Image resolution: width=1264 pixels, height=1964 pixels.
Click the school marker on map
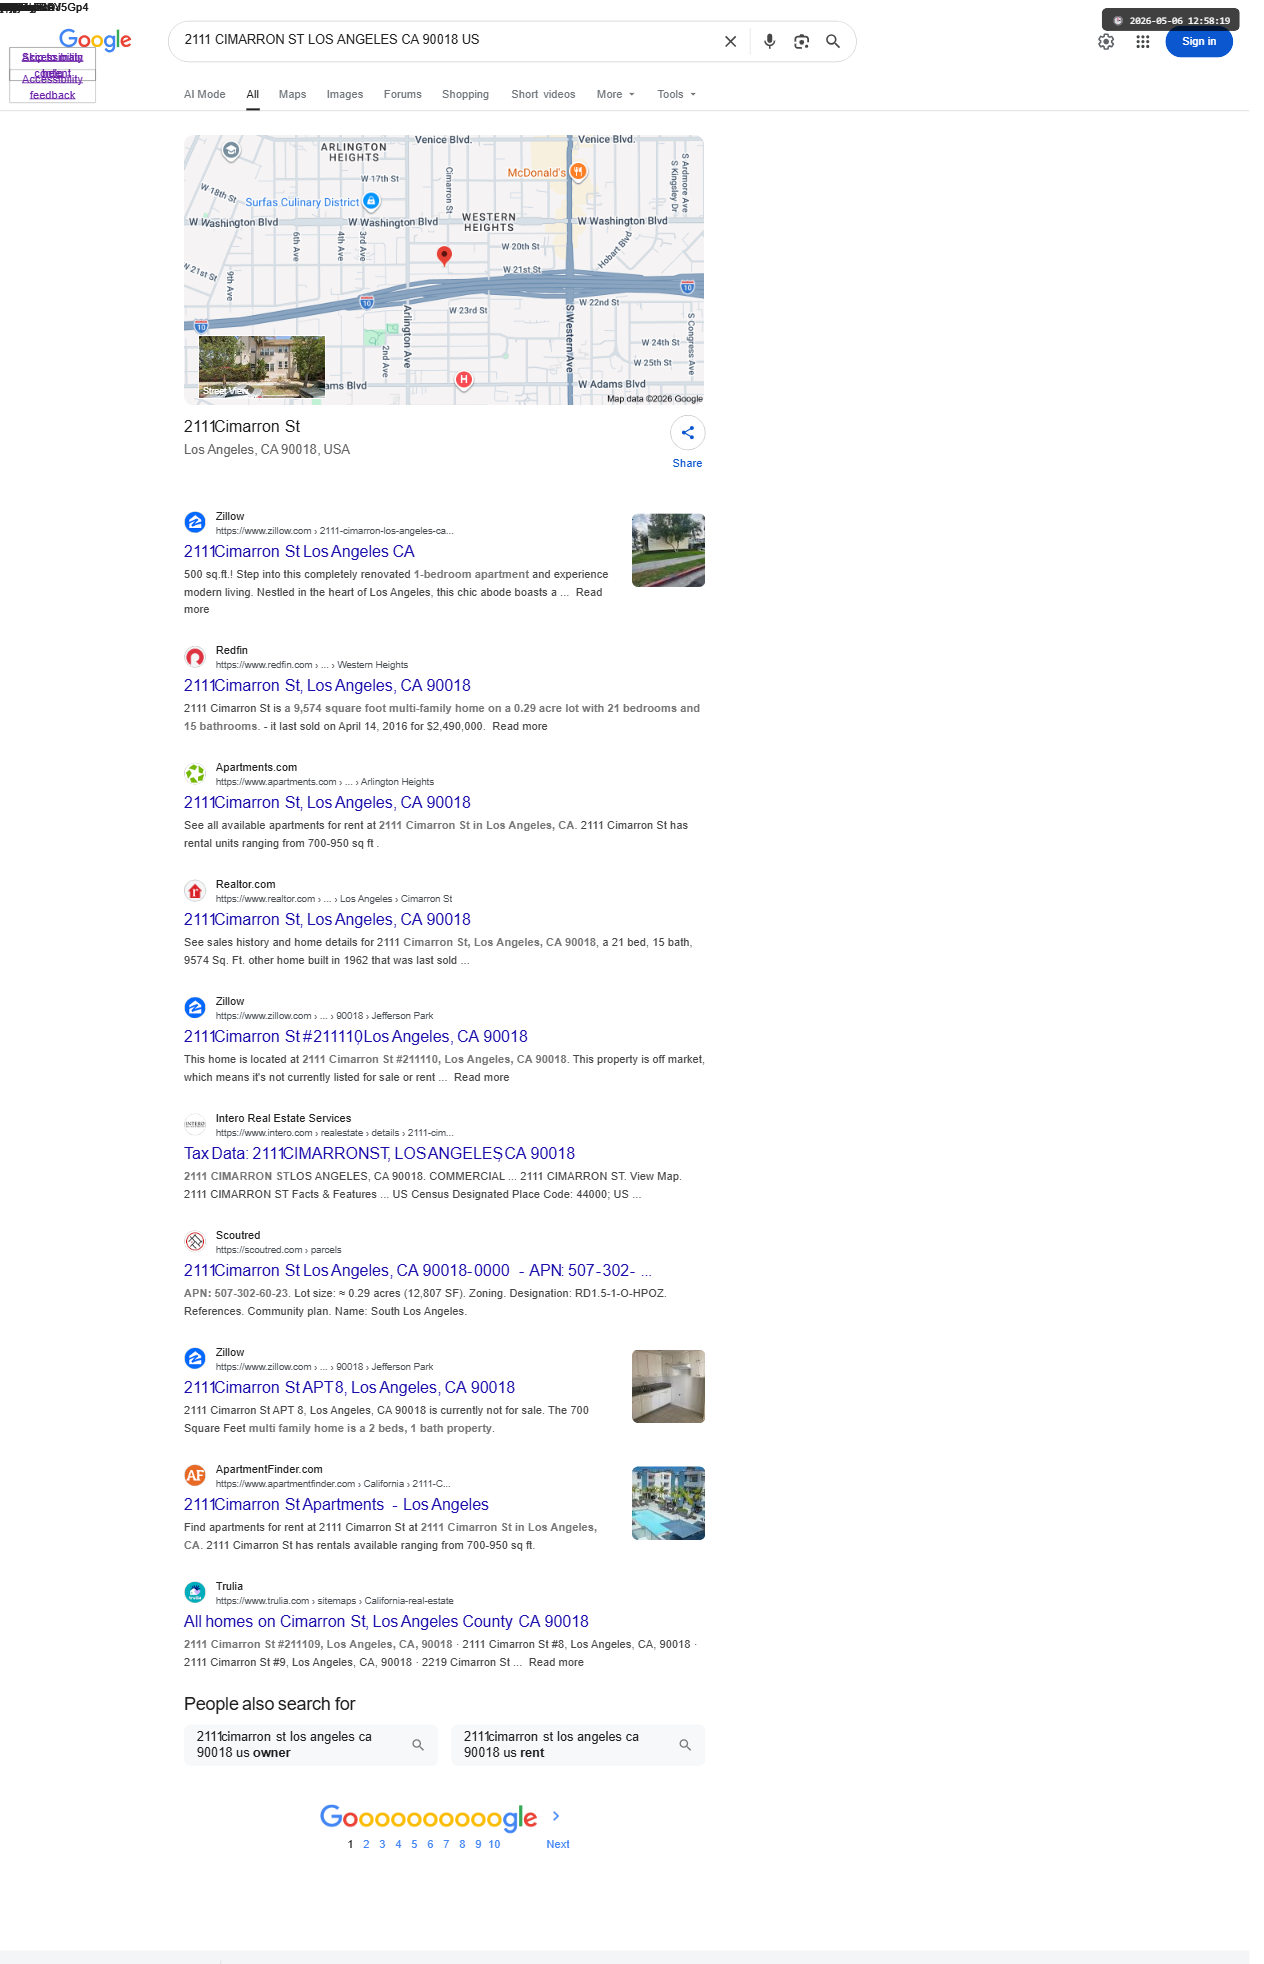(231, 151)
